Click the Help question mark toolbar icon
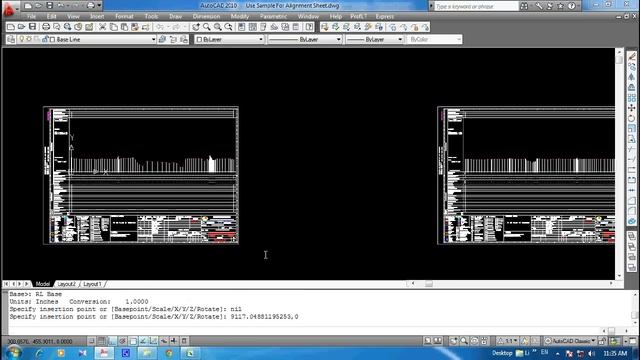This screenshot has height=360, width=640. (x=310, y=27)
